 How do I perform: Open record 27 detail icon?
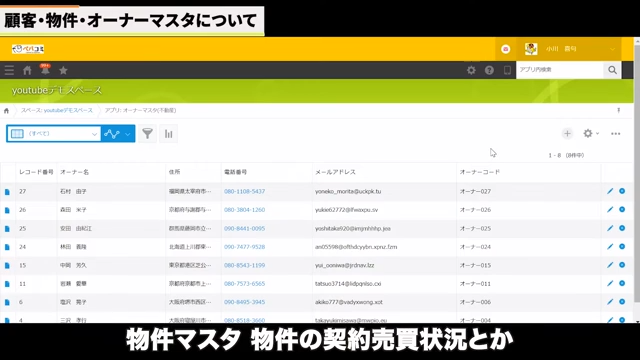[7, 191]
